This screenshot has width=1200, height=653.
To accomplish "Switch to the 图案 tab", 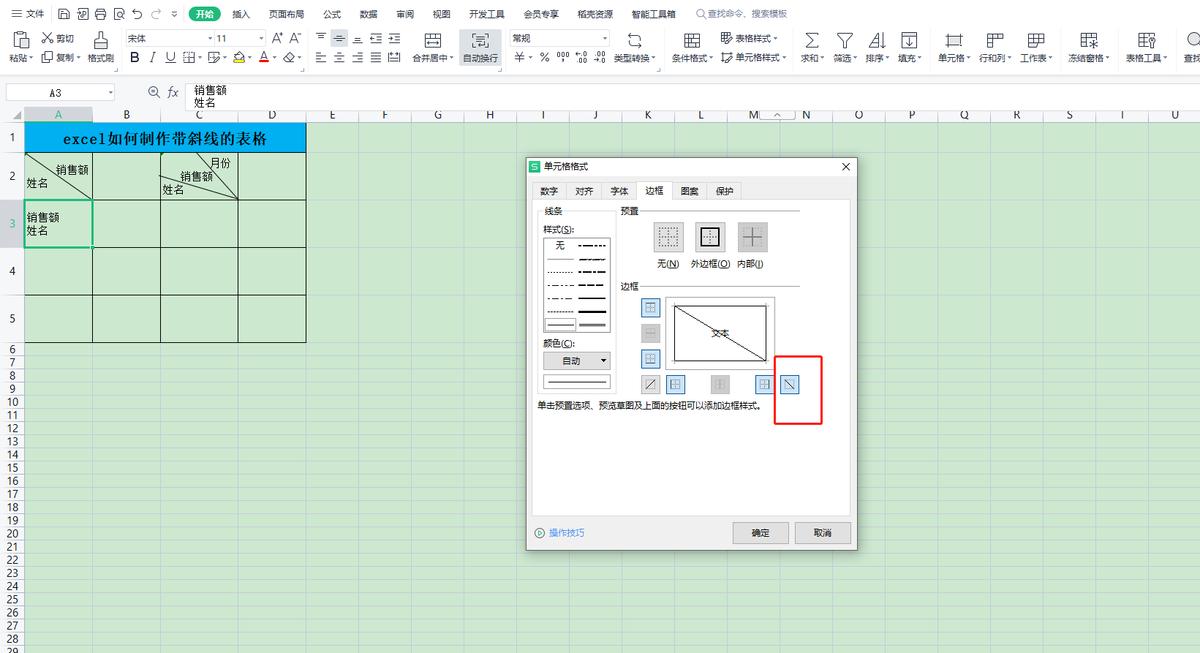I will click(690, 191).
